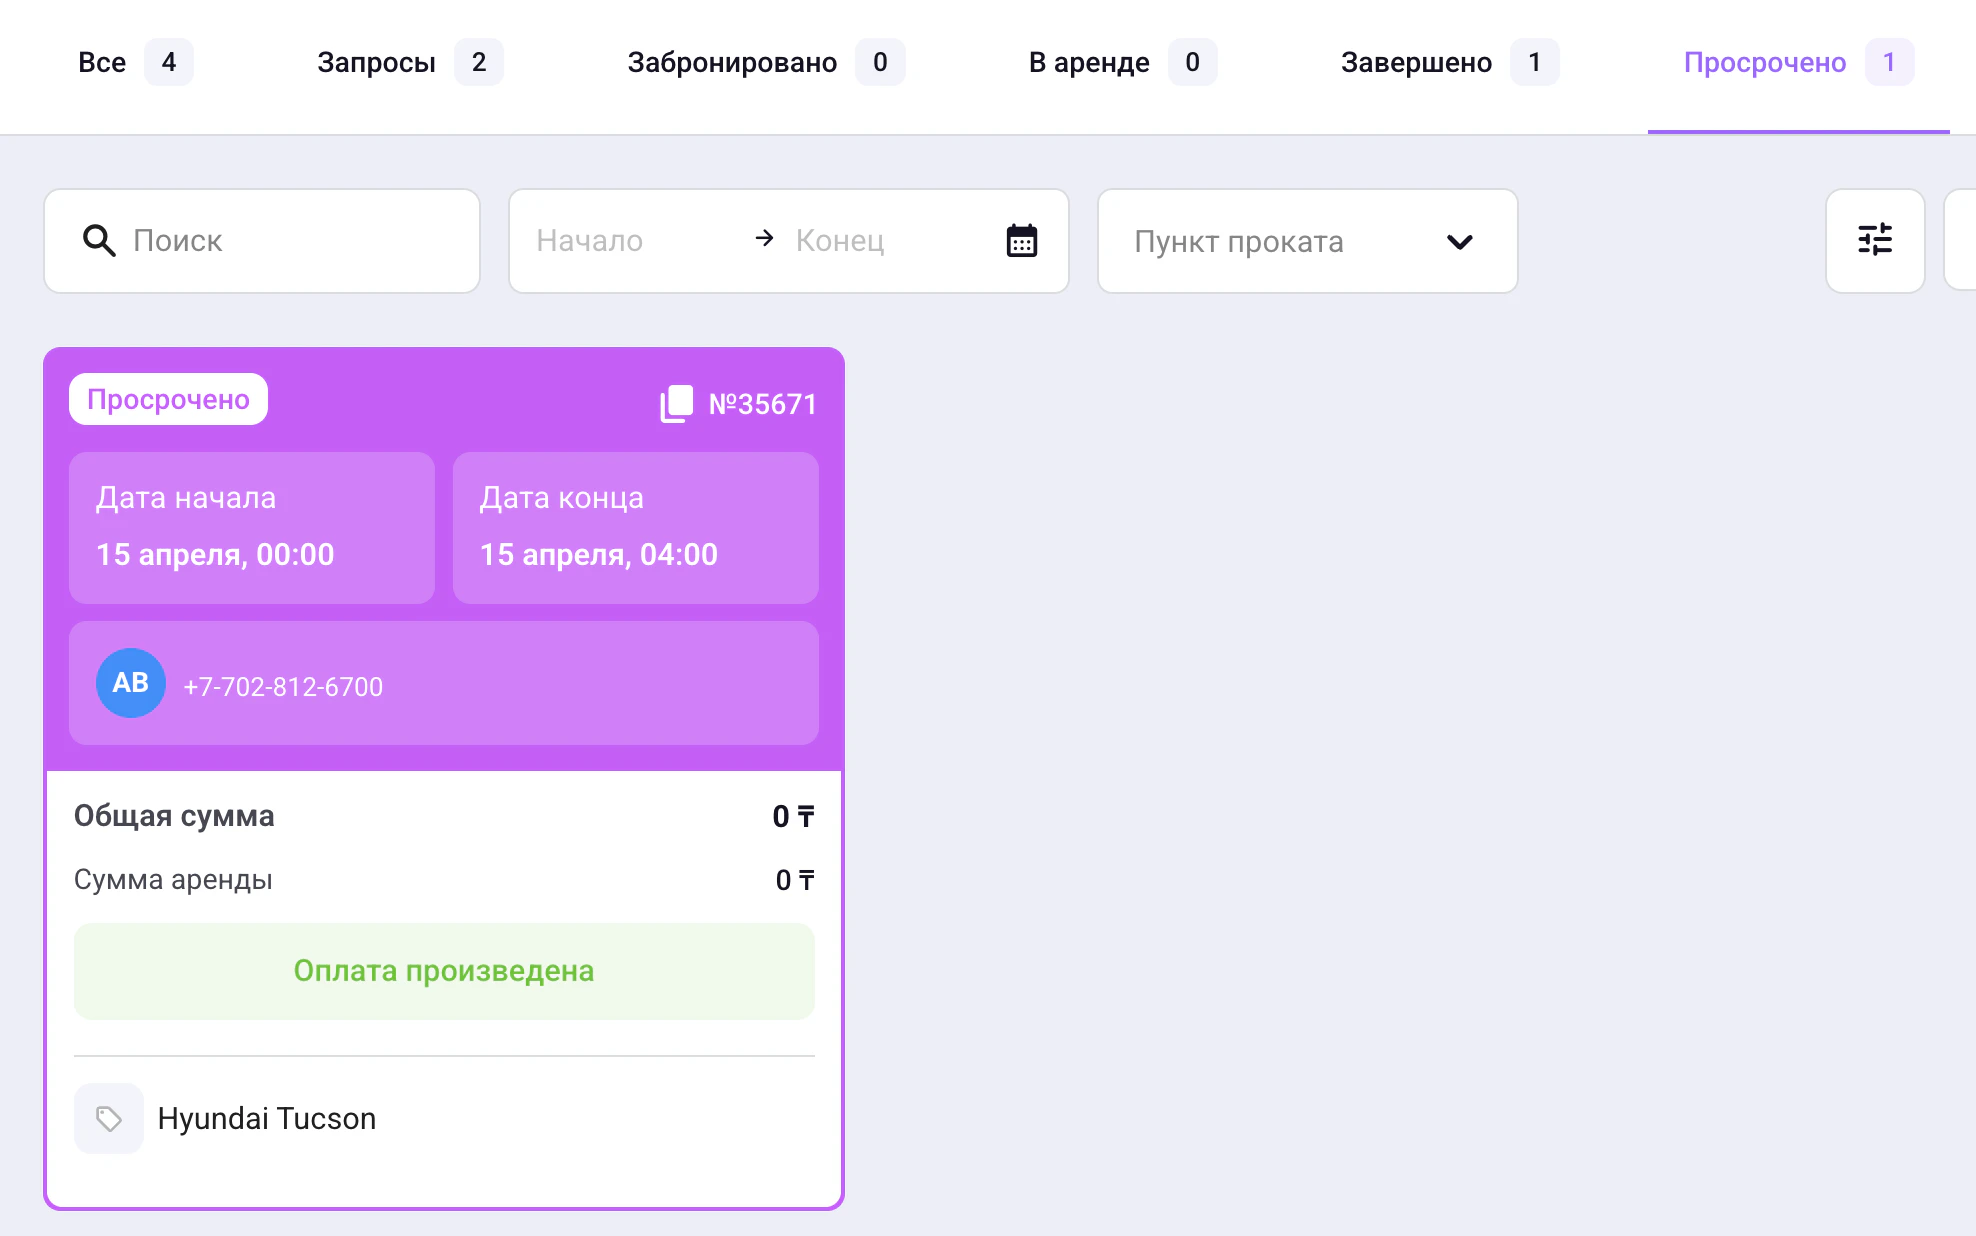Open the filter settings sliders icon
Screen dimensions: 1976x1236
pyautogui.click(x=1875, y=240)
